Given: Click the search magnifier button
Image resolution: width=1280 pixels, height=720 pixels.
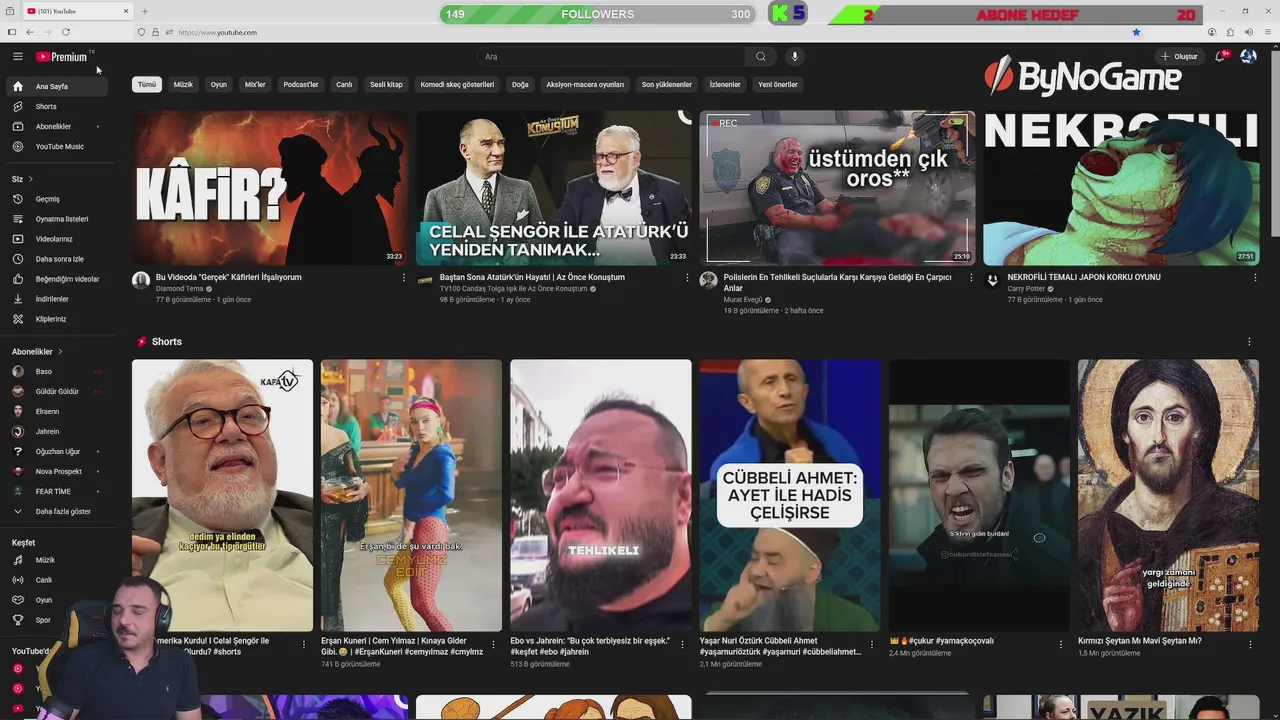Looking at the screenshot, I should 760,57.
